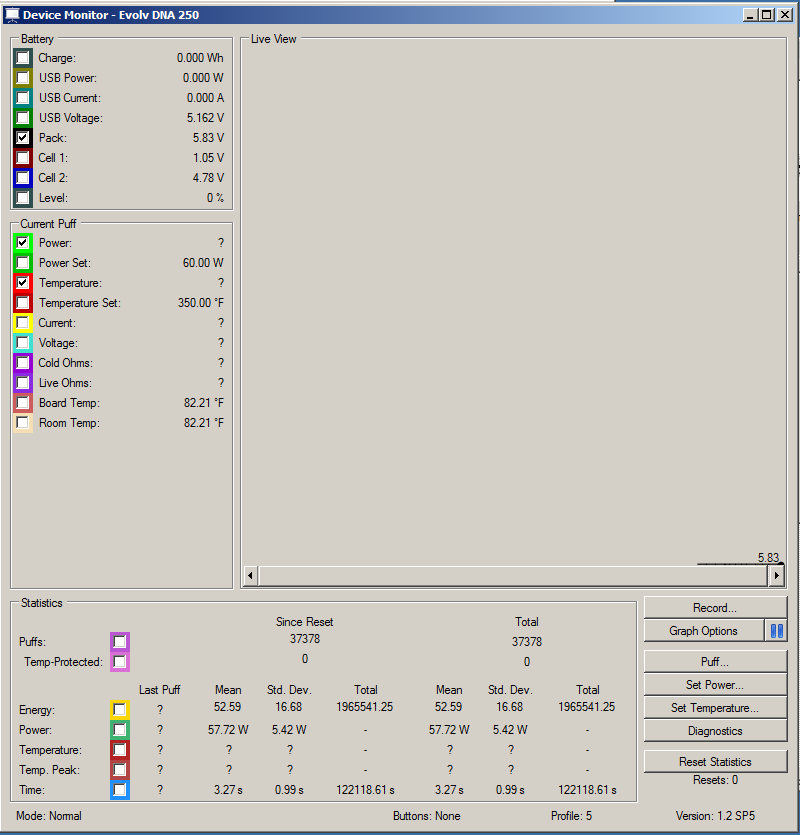This screenshot has height=835, width=800.
Task: Click the Device Monitor title bar icon
Action: [x=12, y=14]
